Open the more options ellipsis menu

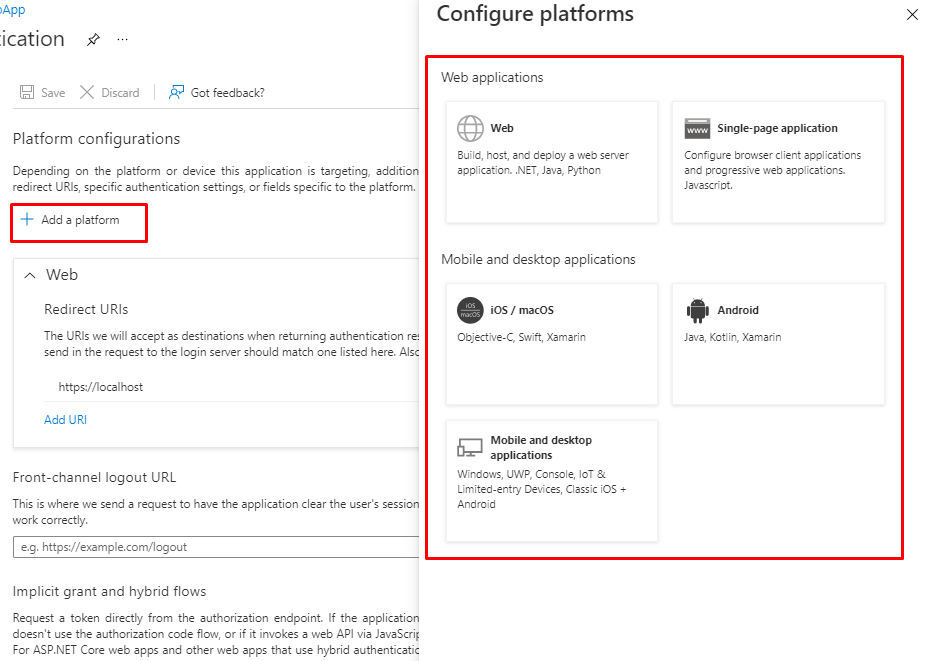pos(123,40)
